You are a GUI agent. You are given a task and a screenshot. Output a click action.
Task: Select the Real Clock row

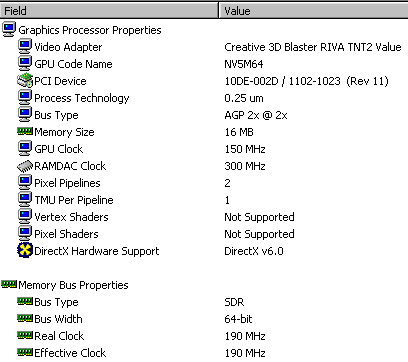click(204, 336)
